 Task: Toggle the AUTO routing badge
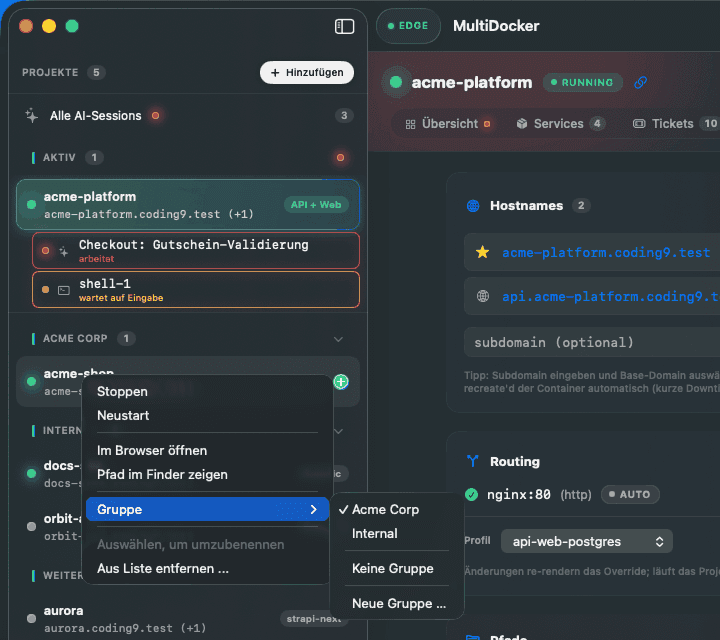tap(630, 494)
